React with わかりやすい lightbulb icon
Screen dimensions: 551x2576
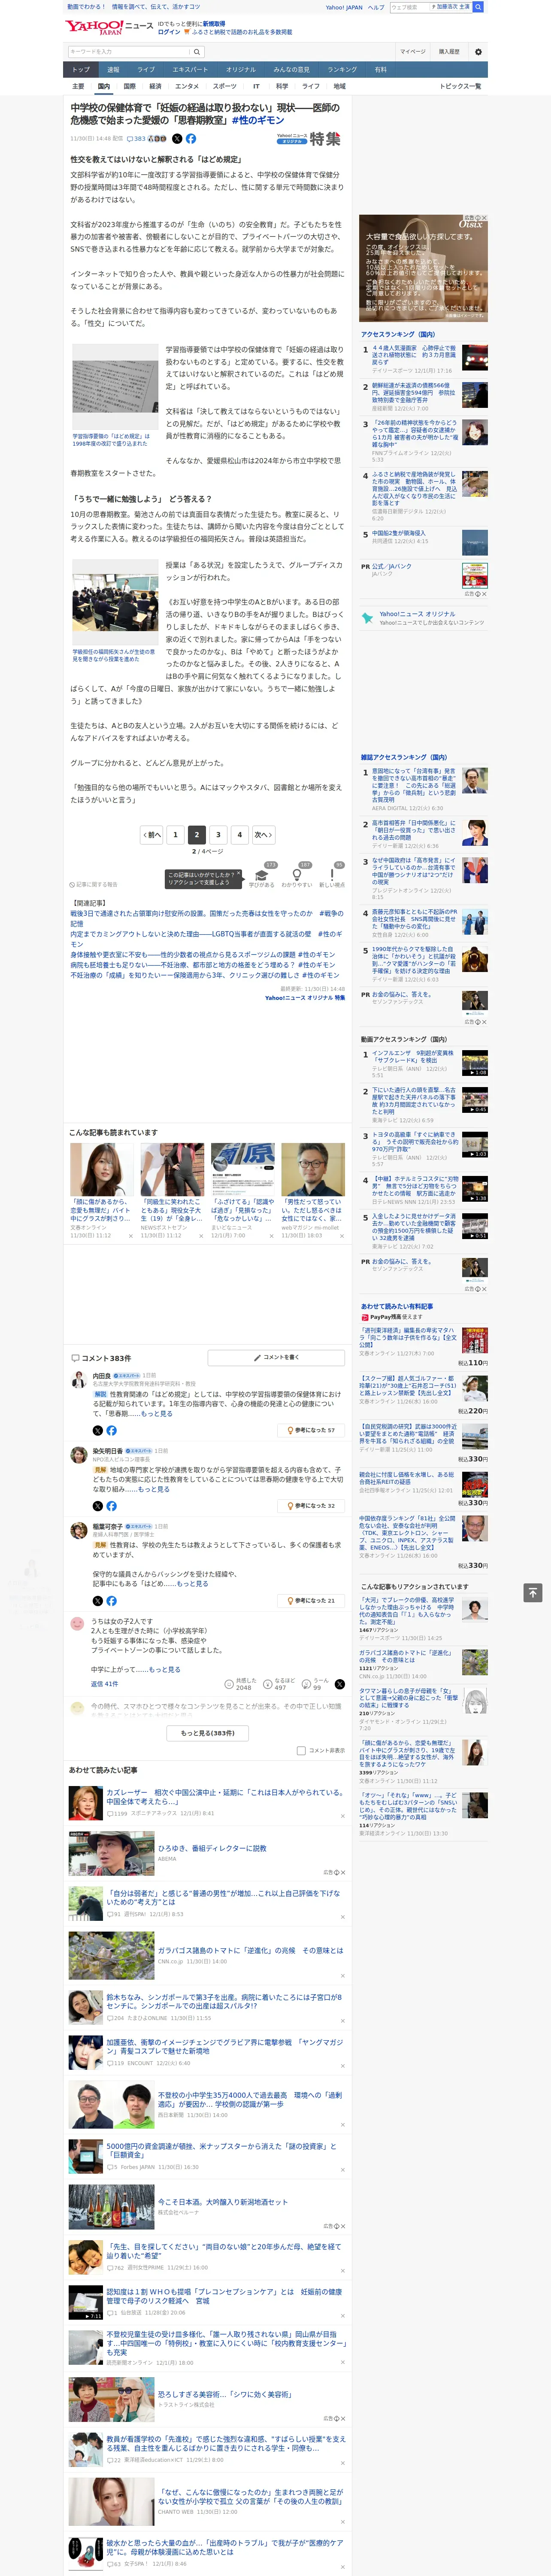click(x=297, y=875)
